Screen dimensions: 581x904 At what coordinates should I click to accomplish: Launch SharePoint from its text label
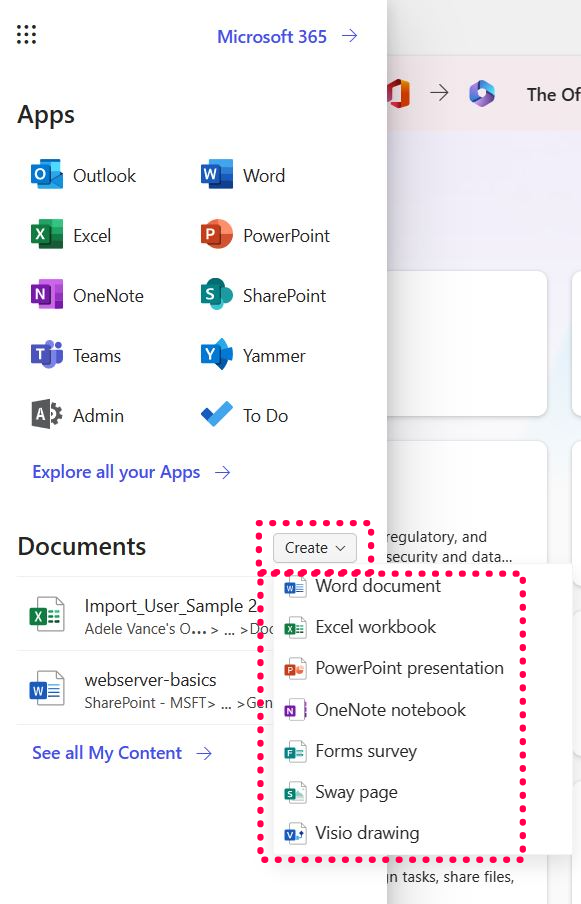284,296
